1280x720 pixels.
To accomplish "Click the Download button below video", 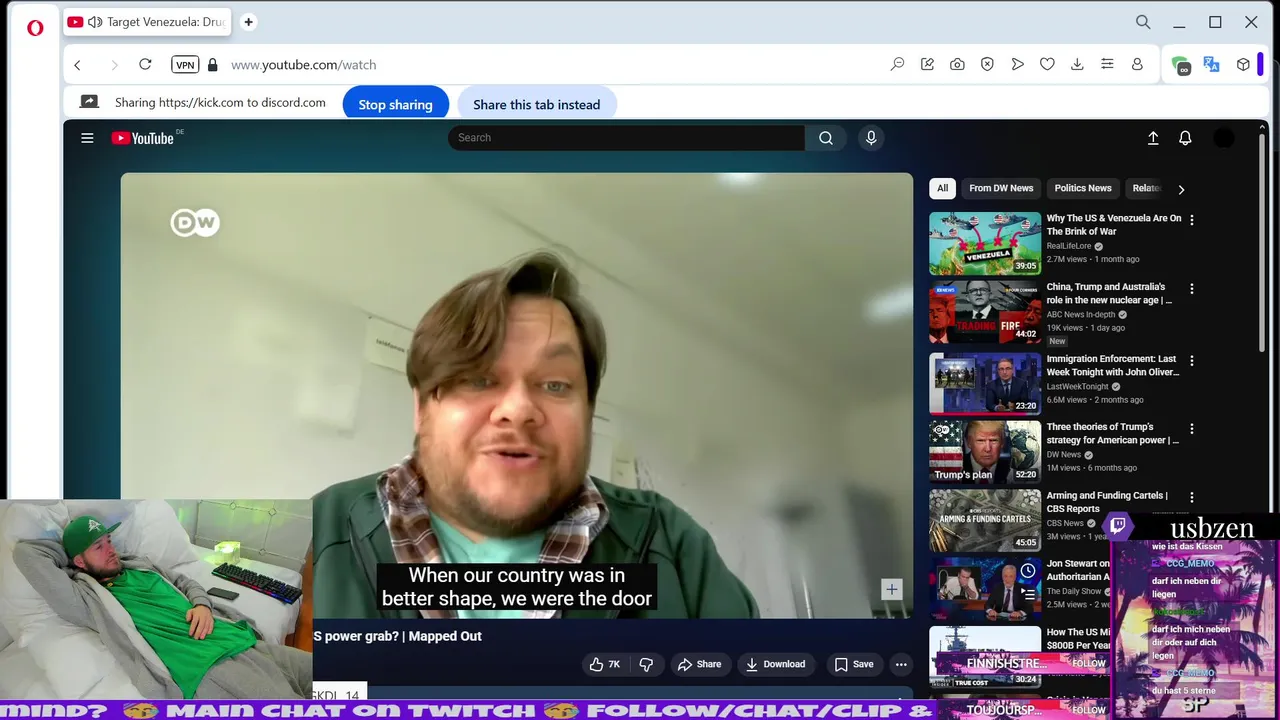I will click(x=776, y=664).
